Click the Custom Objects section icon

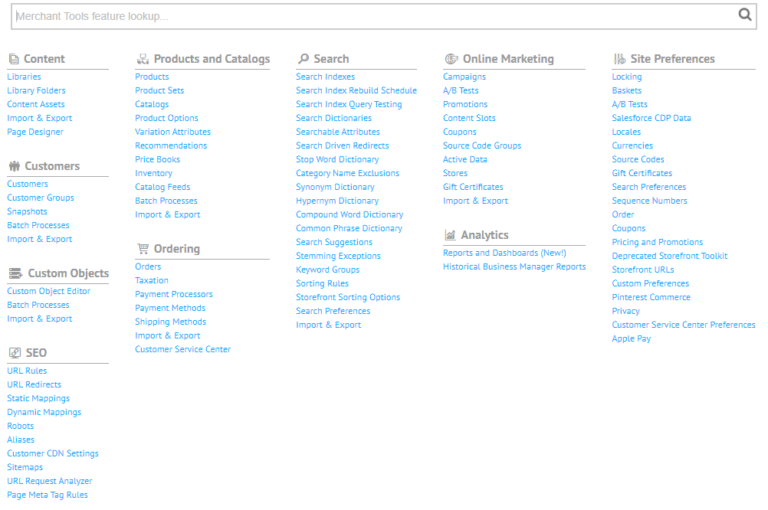(x=14, y=273)
